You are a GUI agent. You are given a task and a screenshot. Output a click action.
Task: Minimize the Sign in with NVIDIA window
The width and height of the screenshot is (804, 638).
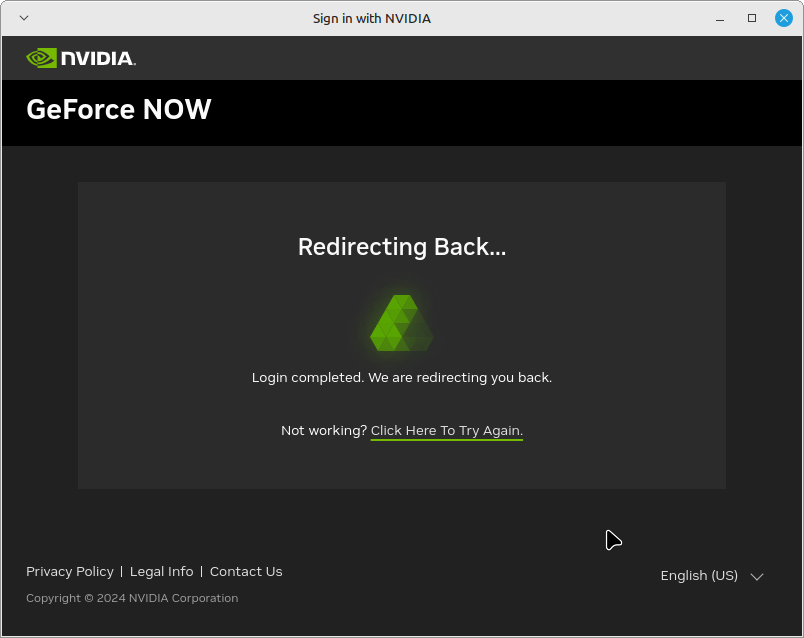[720, 18]
